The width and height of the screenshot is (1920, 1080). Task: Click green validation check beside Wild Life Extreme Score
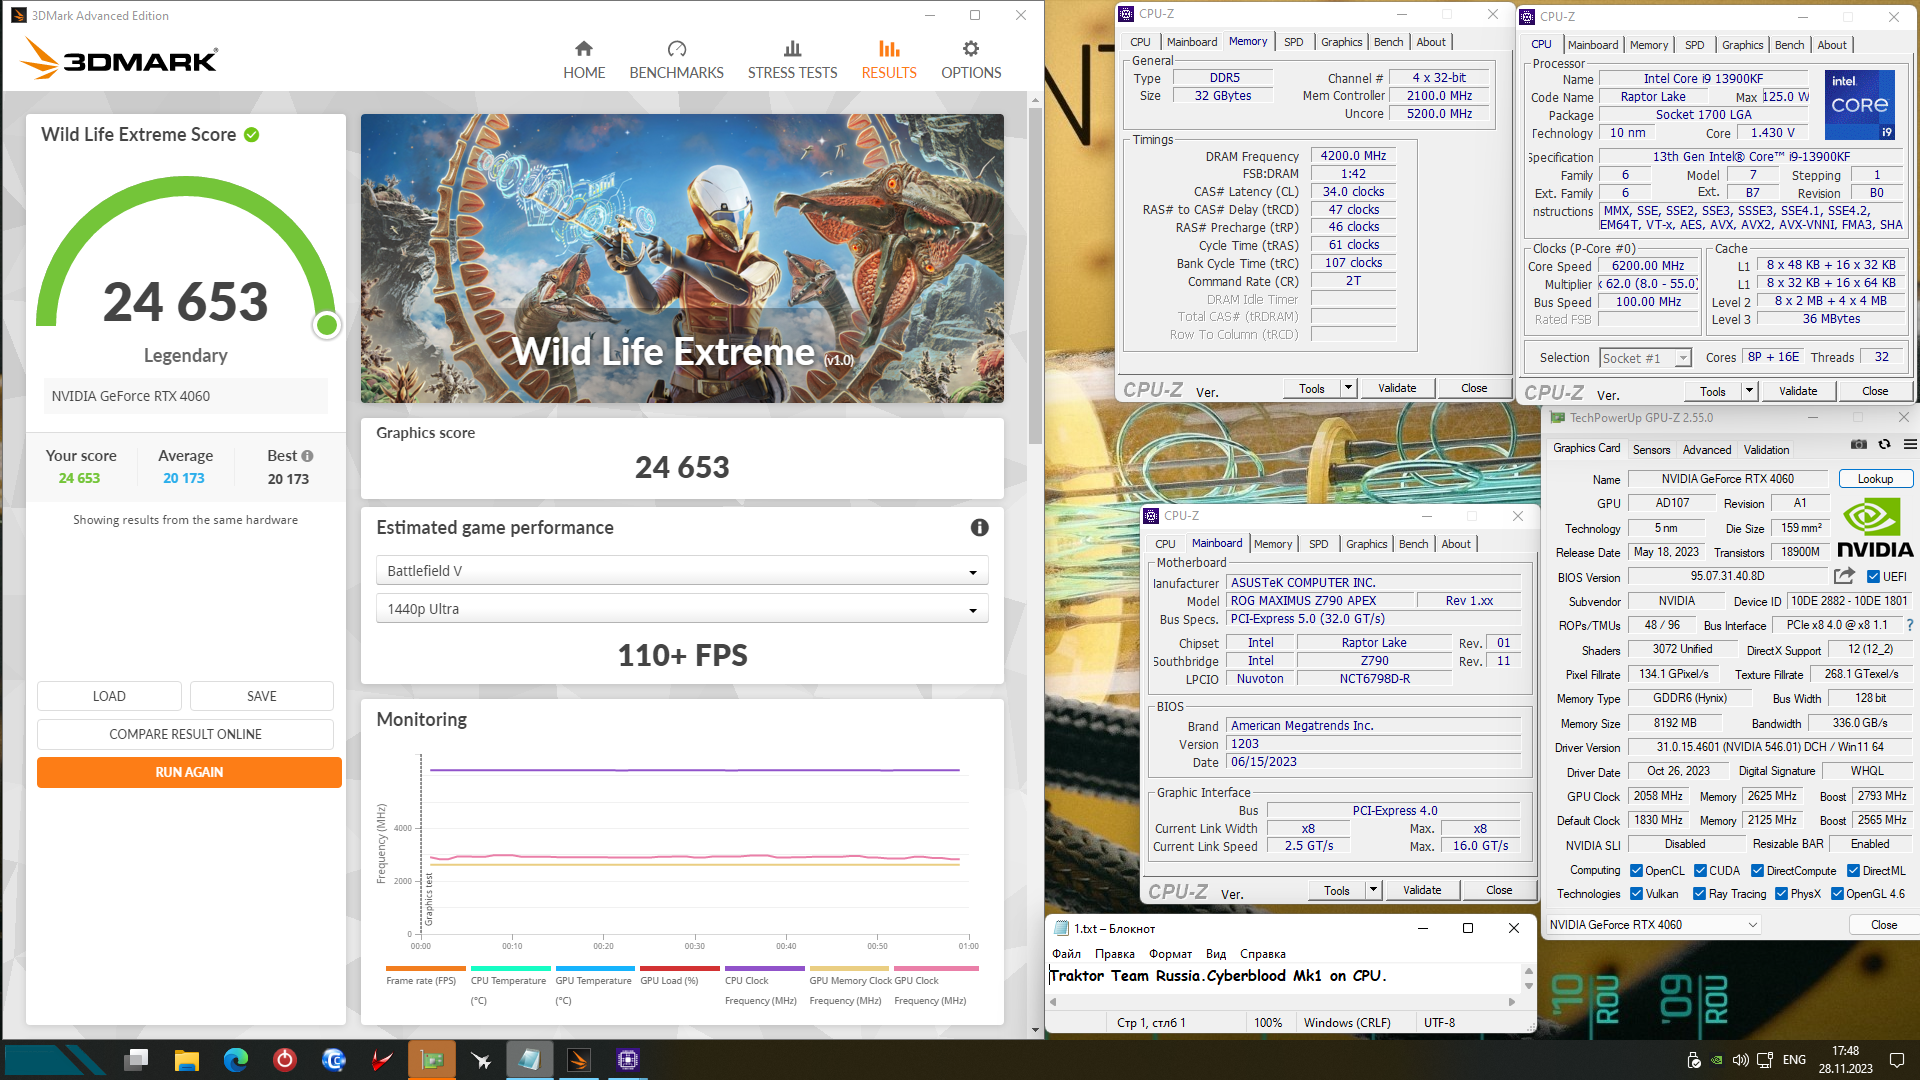tap(252, 135)
